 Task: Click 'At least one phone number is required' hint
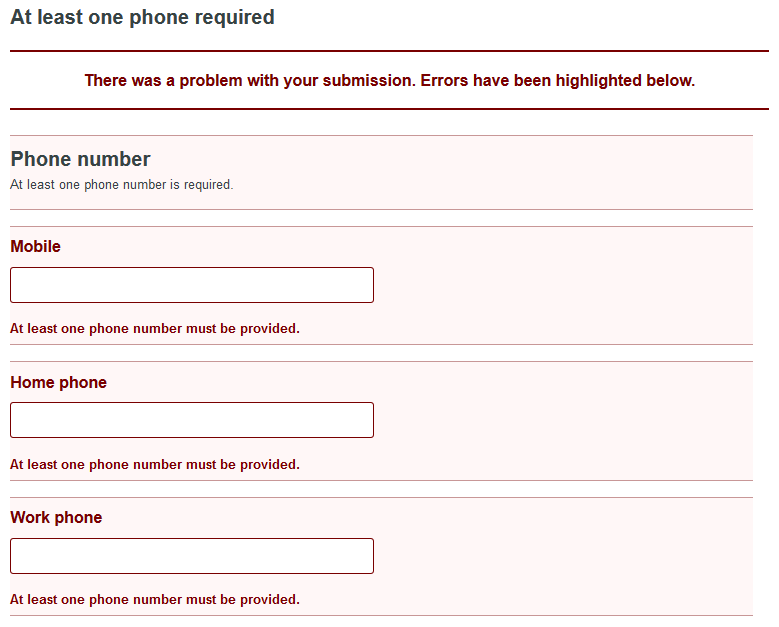[x=122, y=185]
